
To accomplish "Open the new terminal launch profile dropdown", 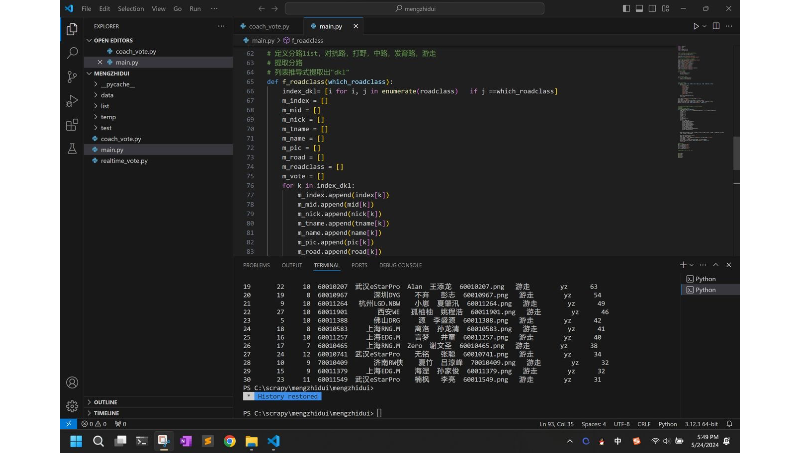I will tap(692, 265).
